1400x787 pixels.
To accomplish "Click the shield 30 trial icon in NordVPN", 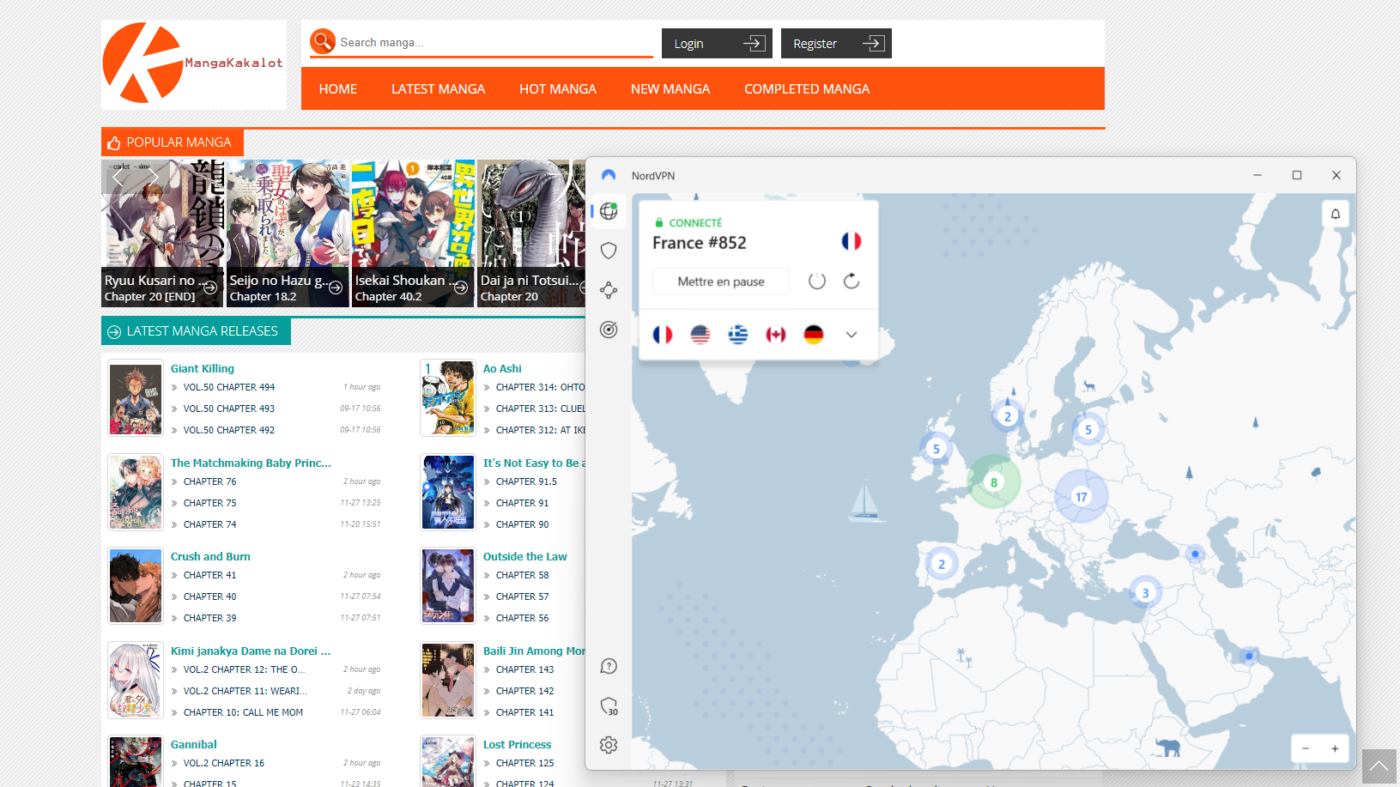I will tap(608, 707).
